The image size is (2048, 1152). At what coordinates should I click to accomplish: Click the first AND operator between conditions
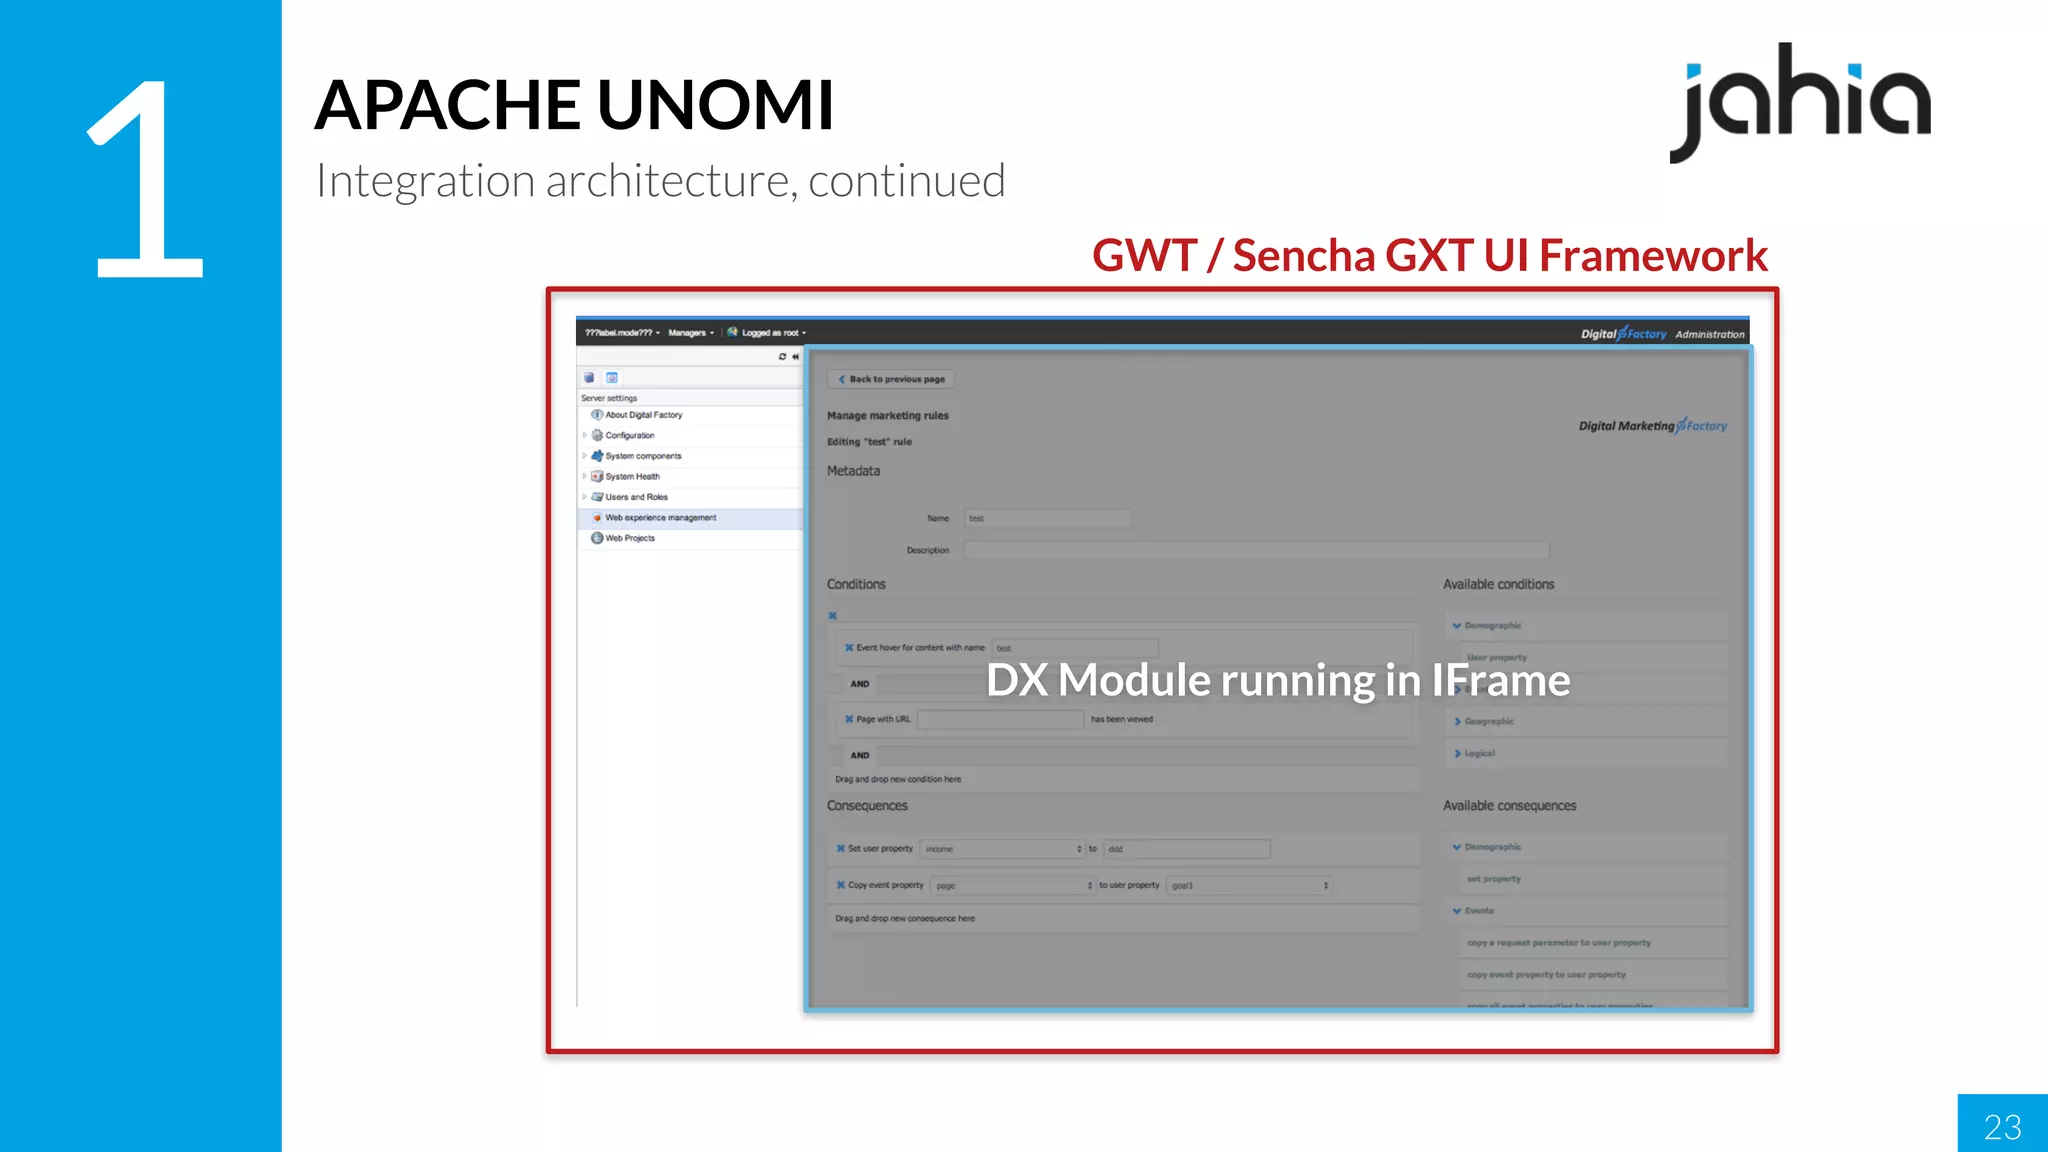click(x=860, y=684)
